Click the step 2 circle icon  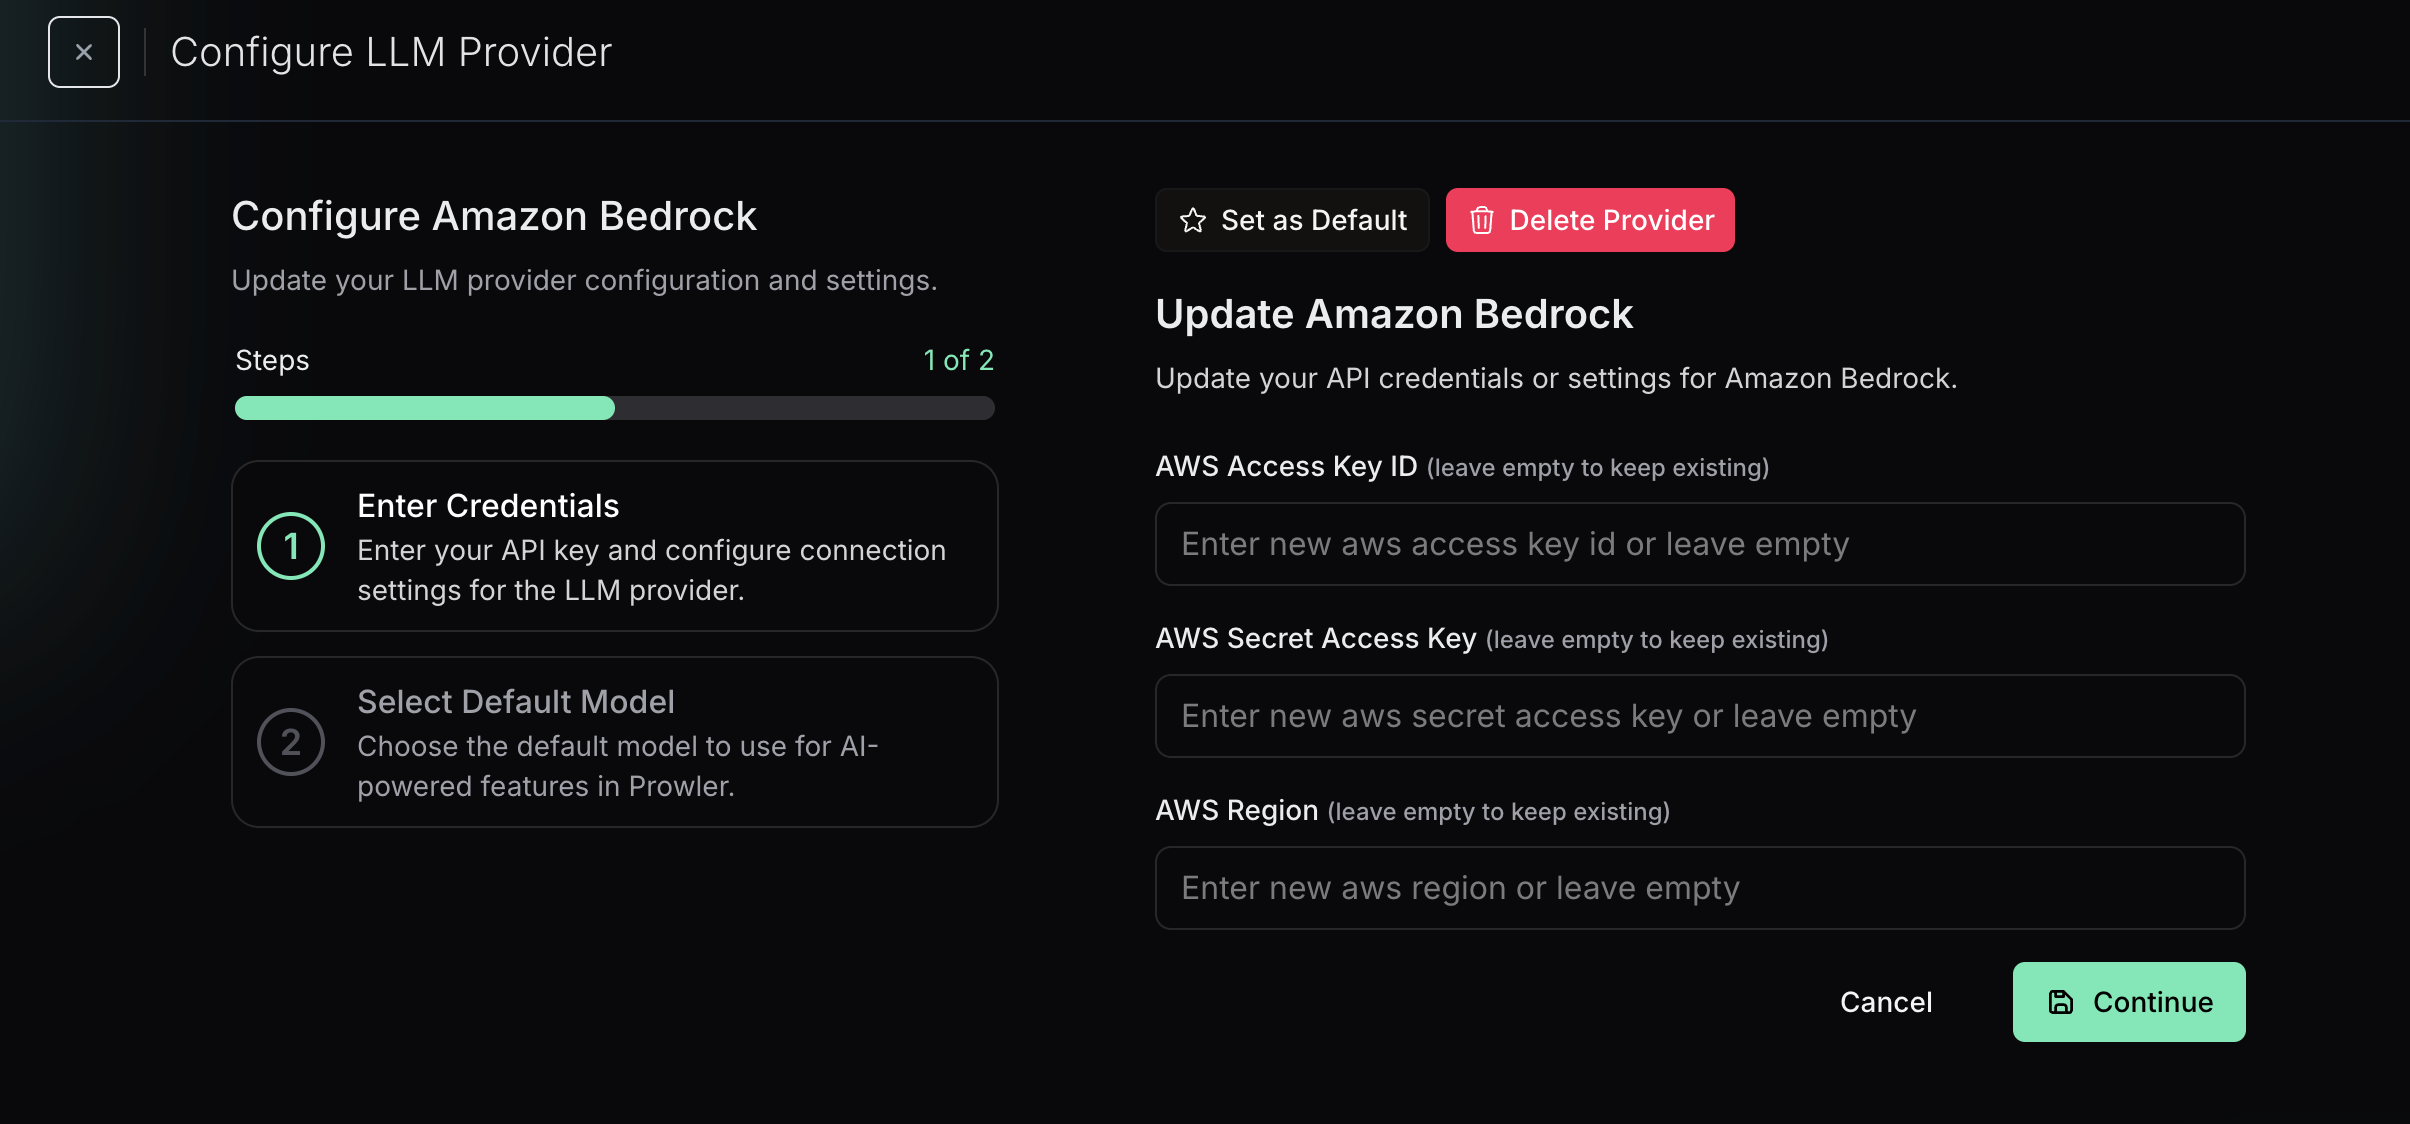tap(291, 742)
